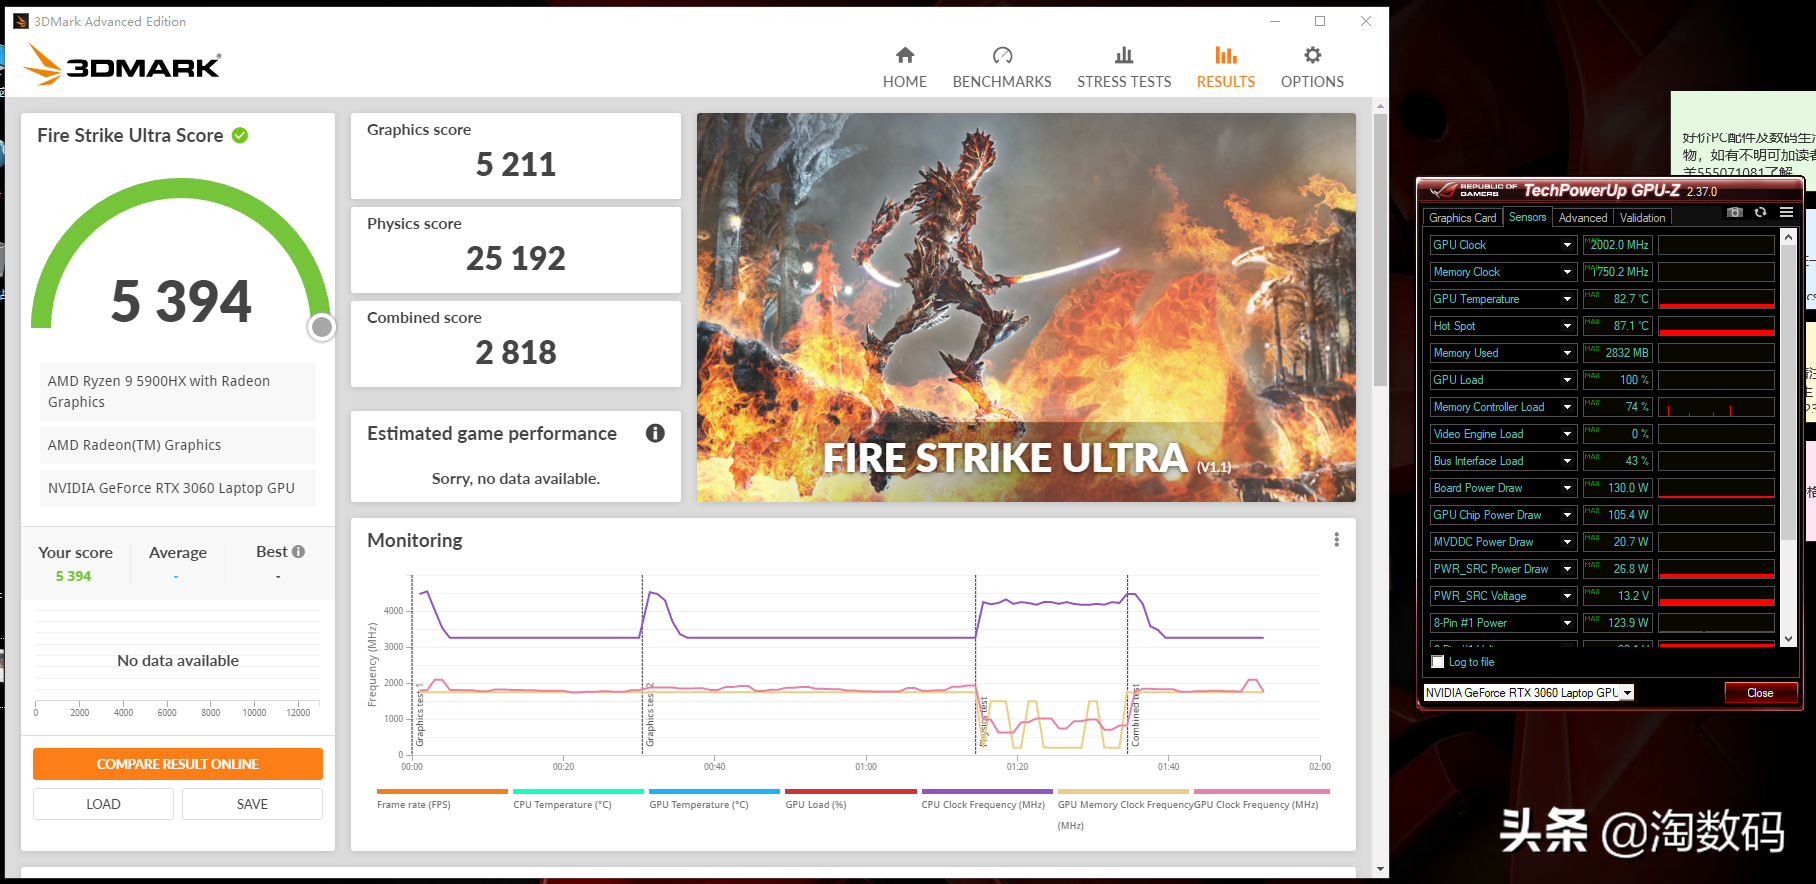Click the Compare Result Online button
The width and height of the screenshot is (1816, 884).
[178, 764]
